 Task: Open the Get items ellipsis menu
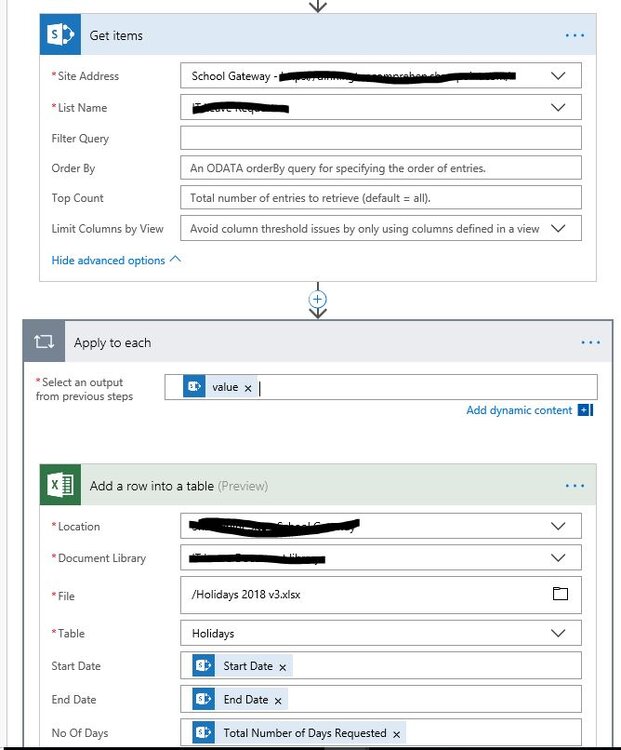coord(574,35)
